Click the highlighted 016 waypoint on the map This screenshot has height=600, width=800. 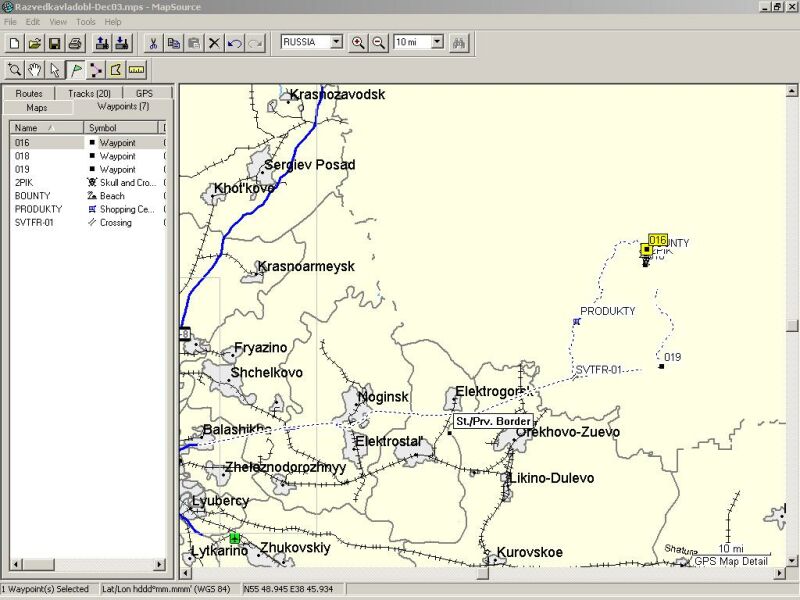point(647,249)
